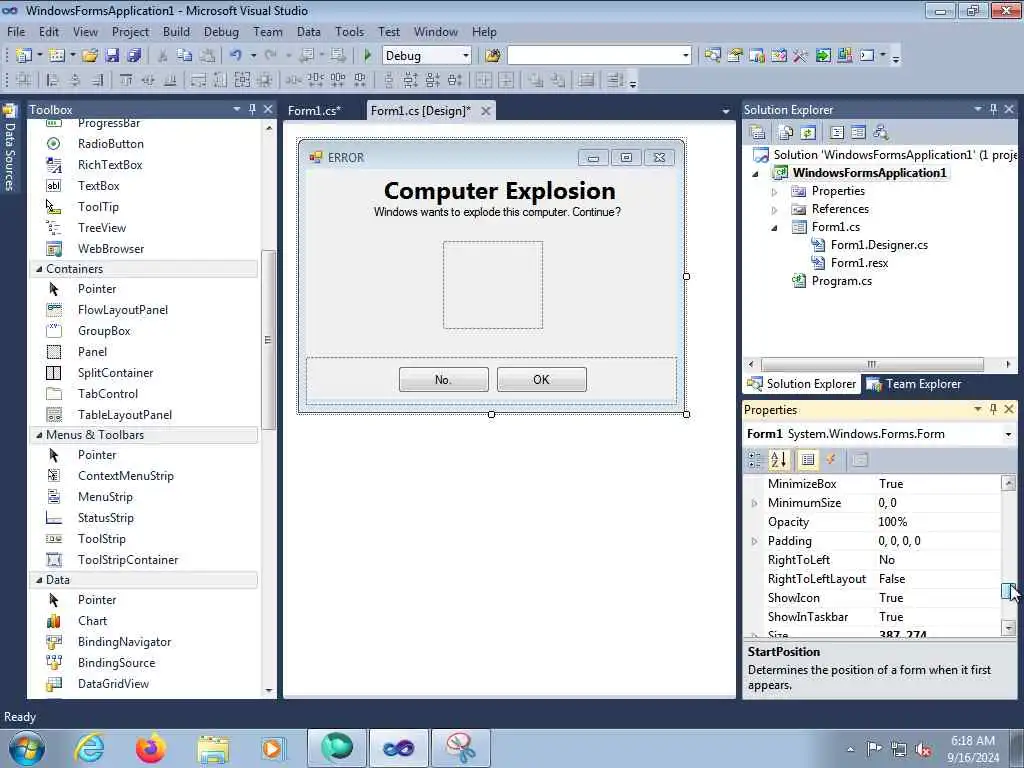Open the Data Sources side tab
The image size is (1024, 768).
(x=9, y=148)
